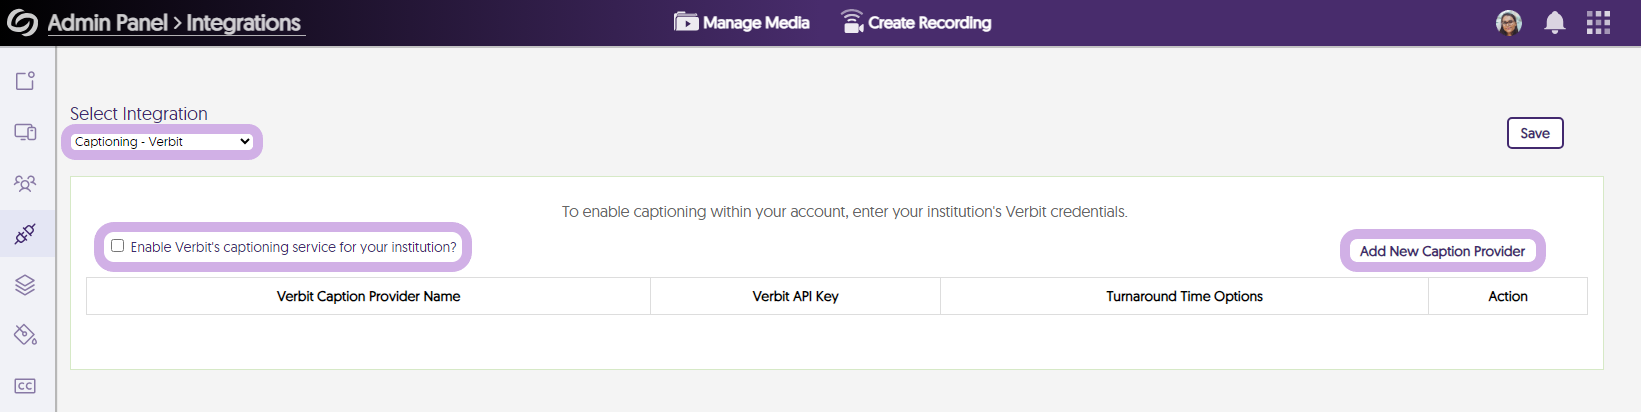
Task: Start Create Recording
Action: point(916,22)
